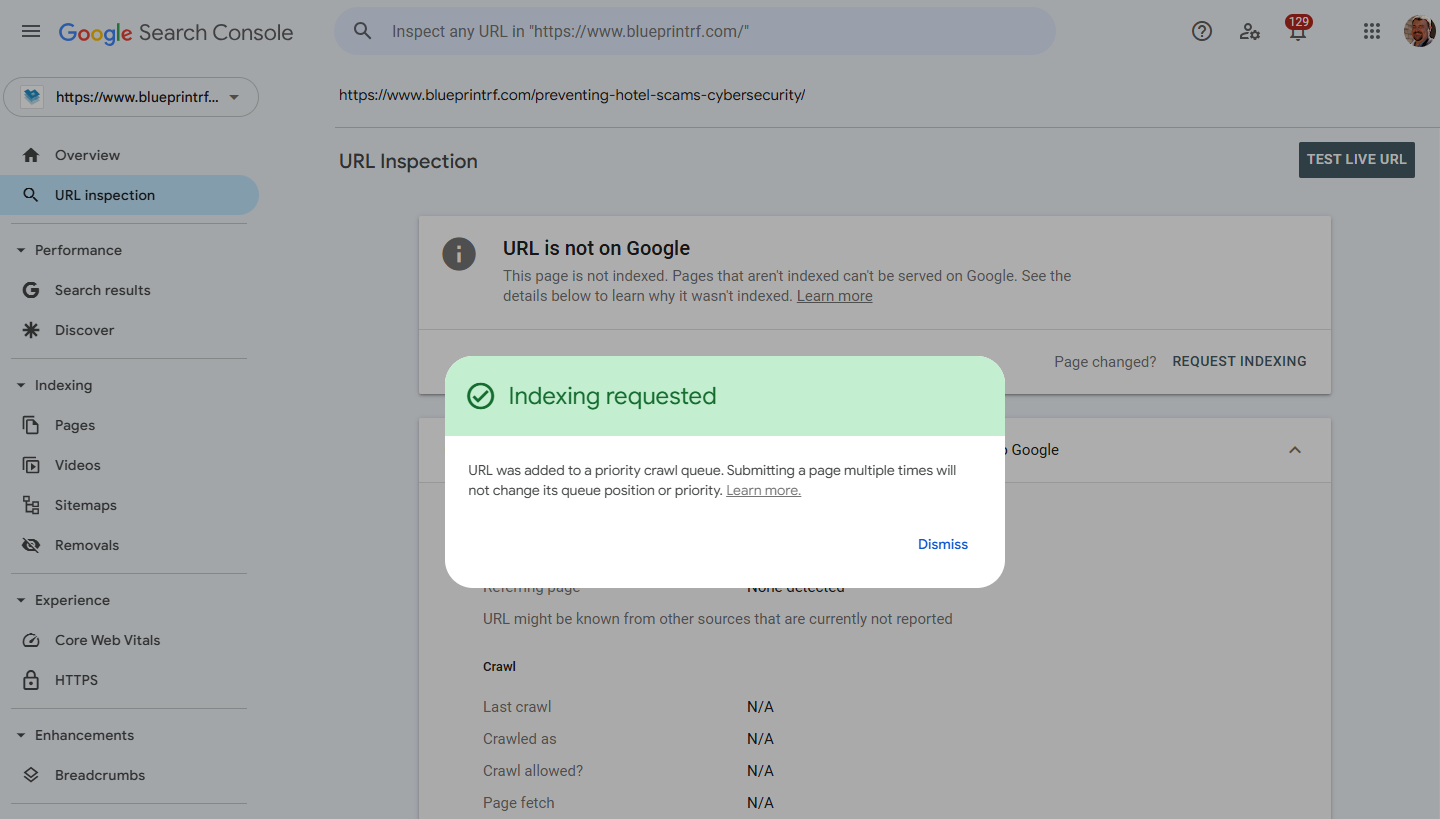Collapse the Indexing section
Screen dimensions: 1440x819
(x=21, y=385)
